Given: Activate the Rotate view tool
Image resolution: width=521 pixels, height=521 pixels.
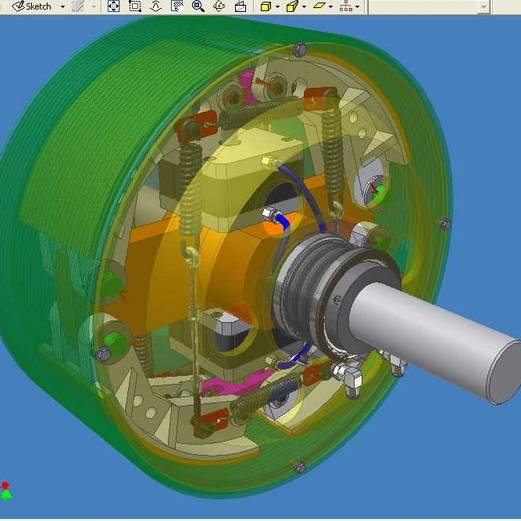Looking at the screenshot, I should pyautogui.click(x=219, y=6).
